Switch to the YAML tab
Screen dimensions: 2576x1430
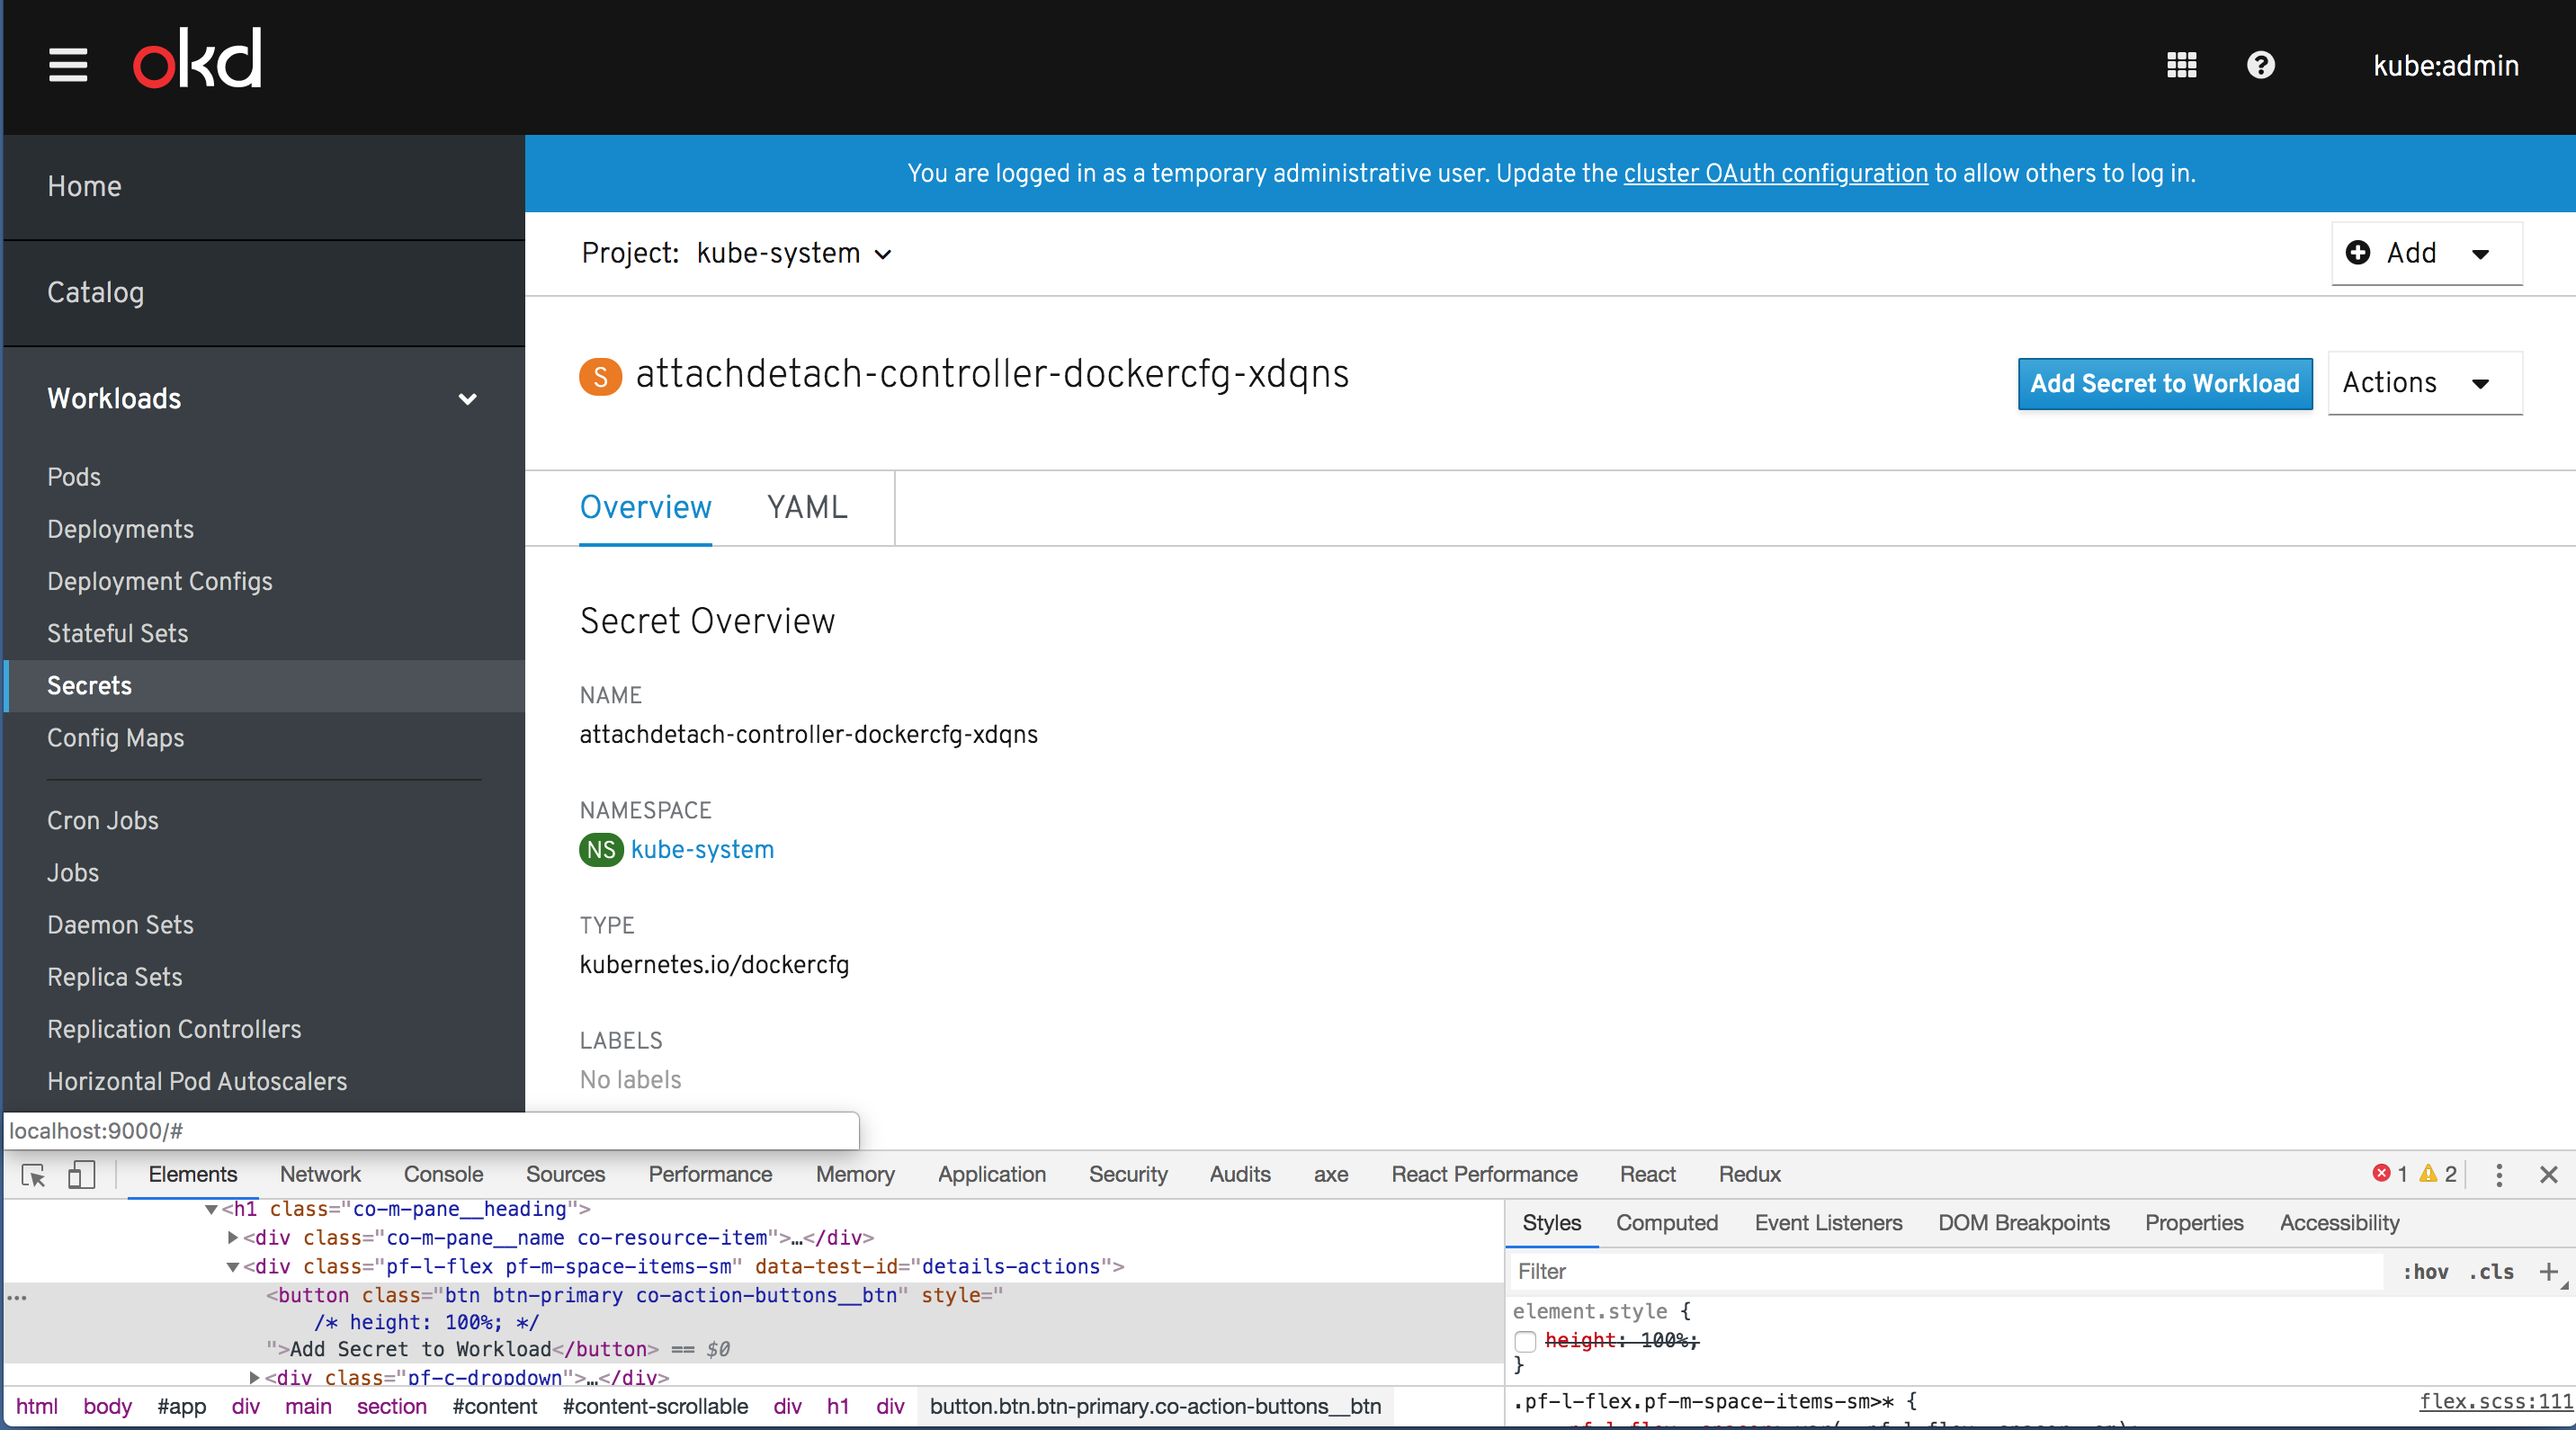click(x=806, y=508)
